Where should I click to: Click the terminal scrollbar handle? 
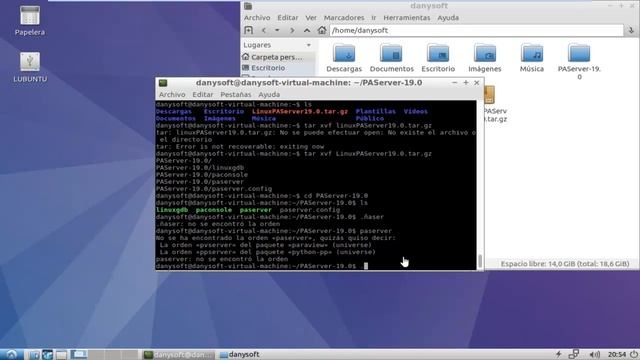[480, 261]
